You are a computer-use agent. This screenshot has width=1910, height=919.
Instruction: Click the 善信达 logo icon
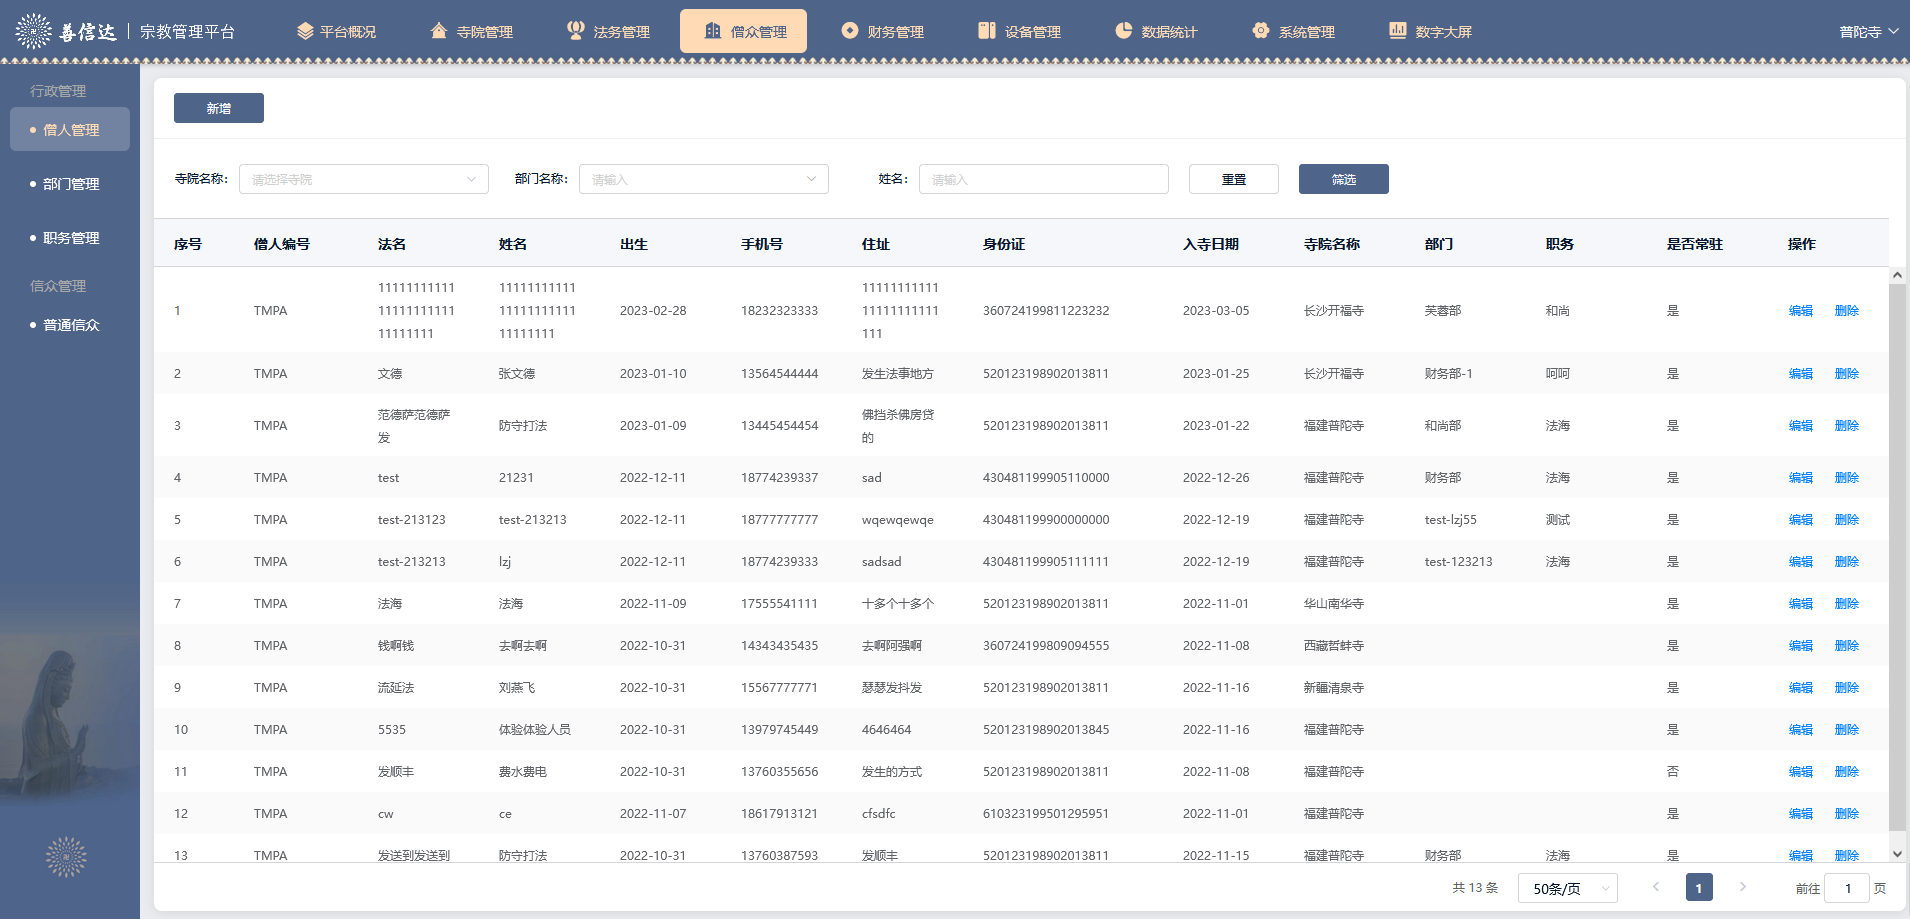[x=34, y=31]
